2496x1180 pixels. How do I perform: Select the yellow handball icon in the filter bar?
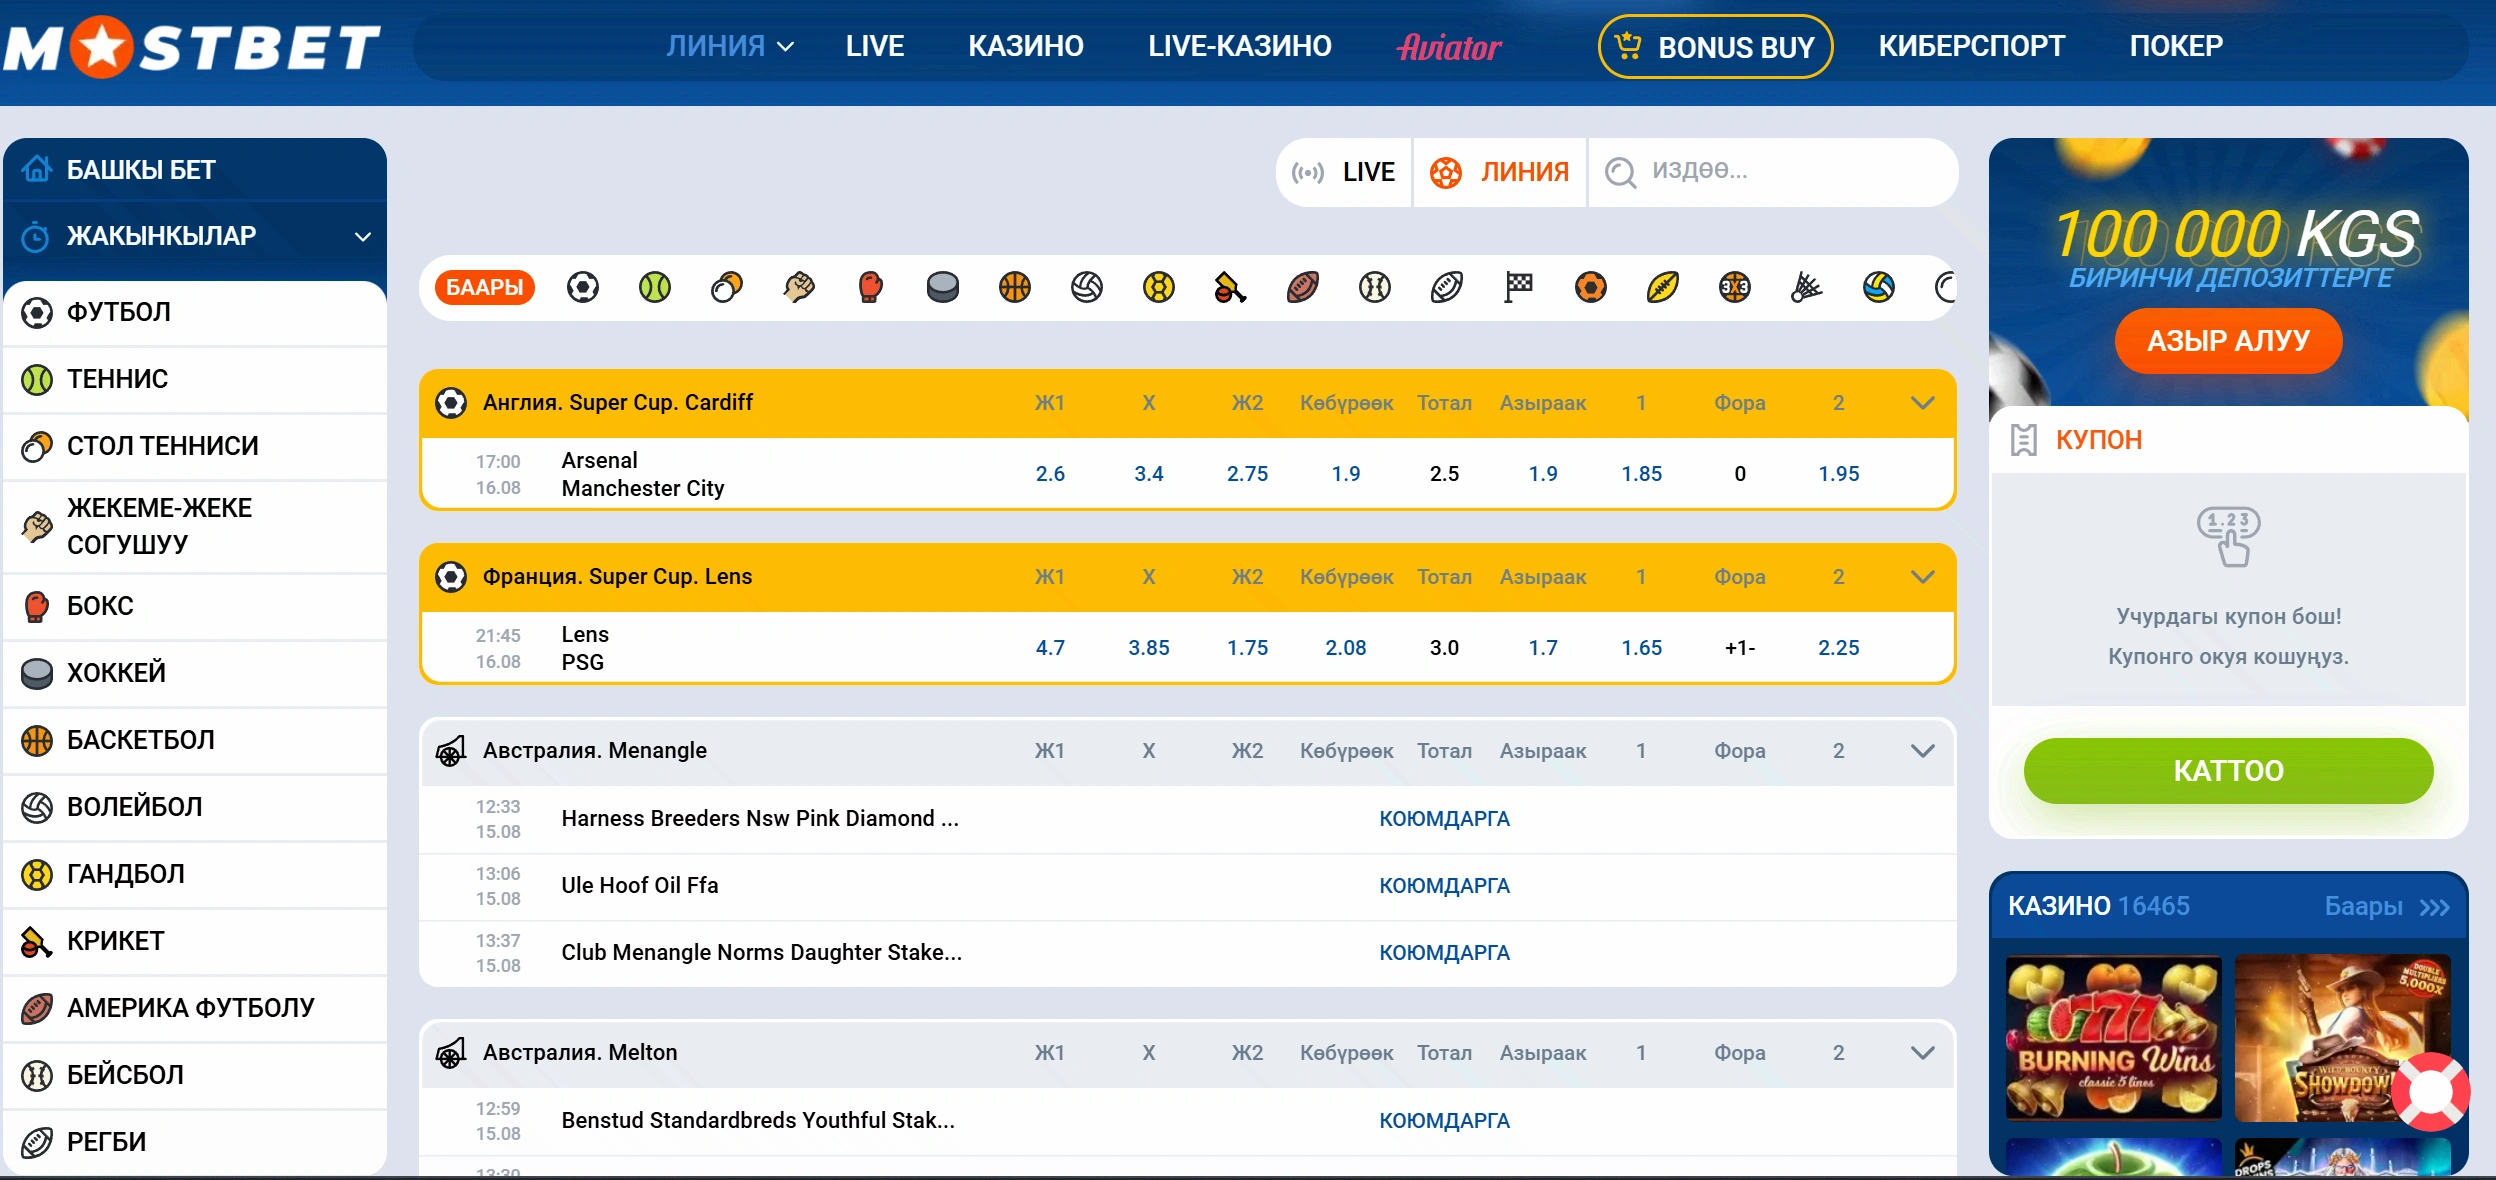pyautogui.click(x=1159, y=288)
